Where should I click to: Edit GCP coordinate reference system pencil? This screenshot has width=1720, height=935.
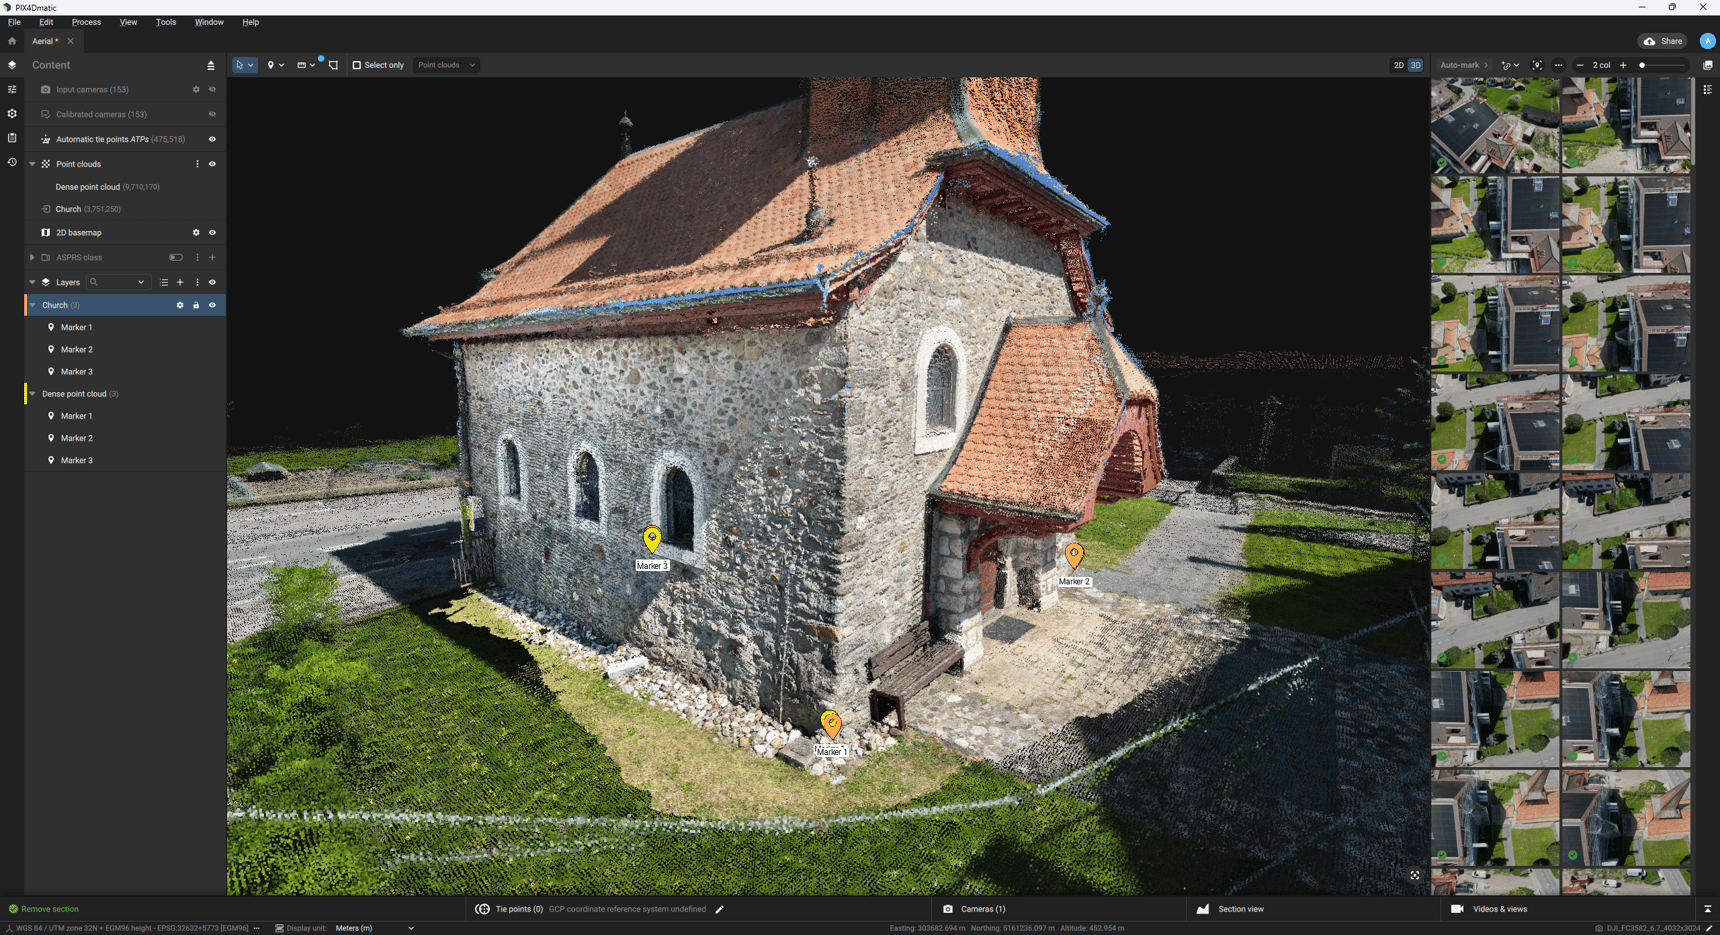[719, 909]
